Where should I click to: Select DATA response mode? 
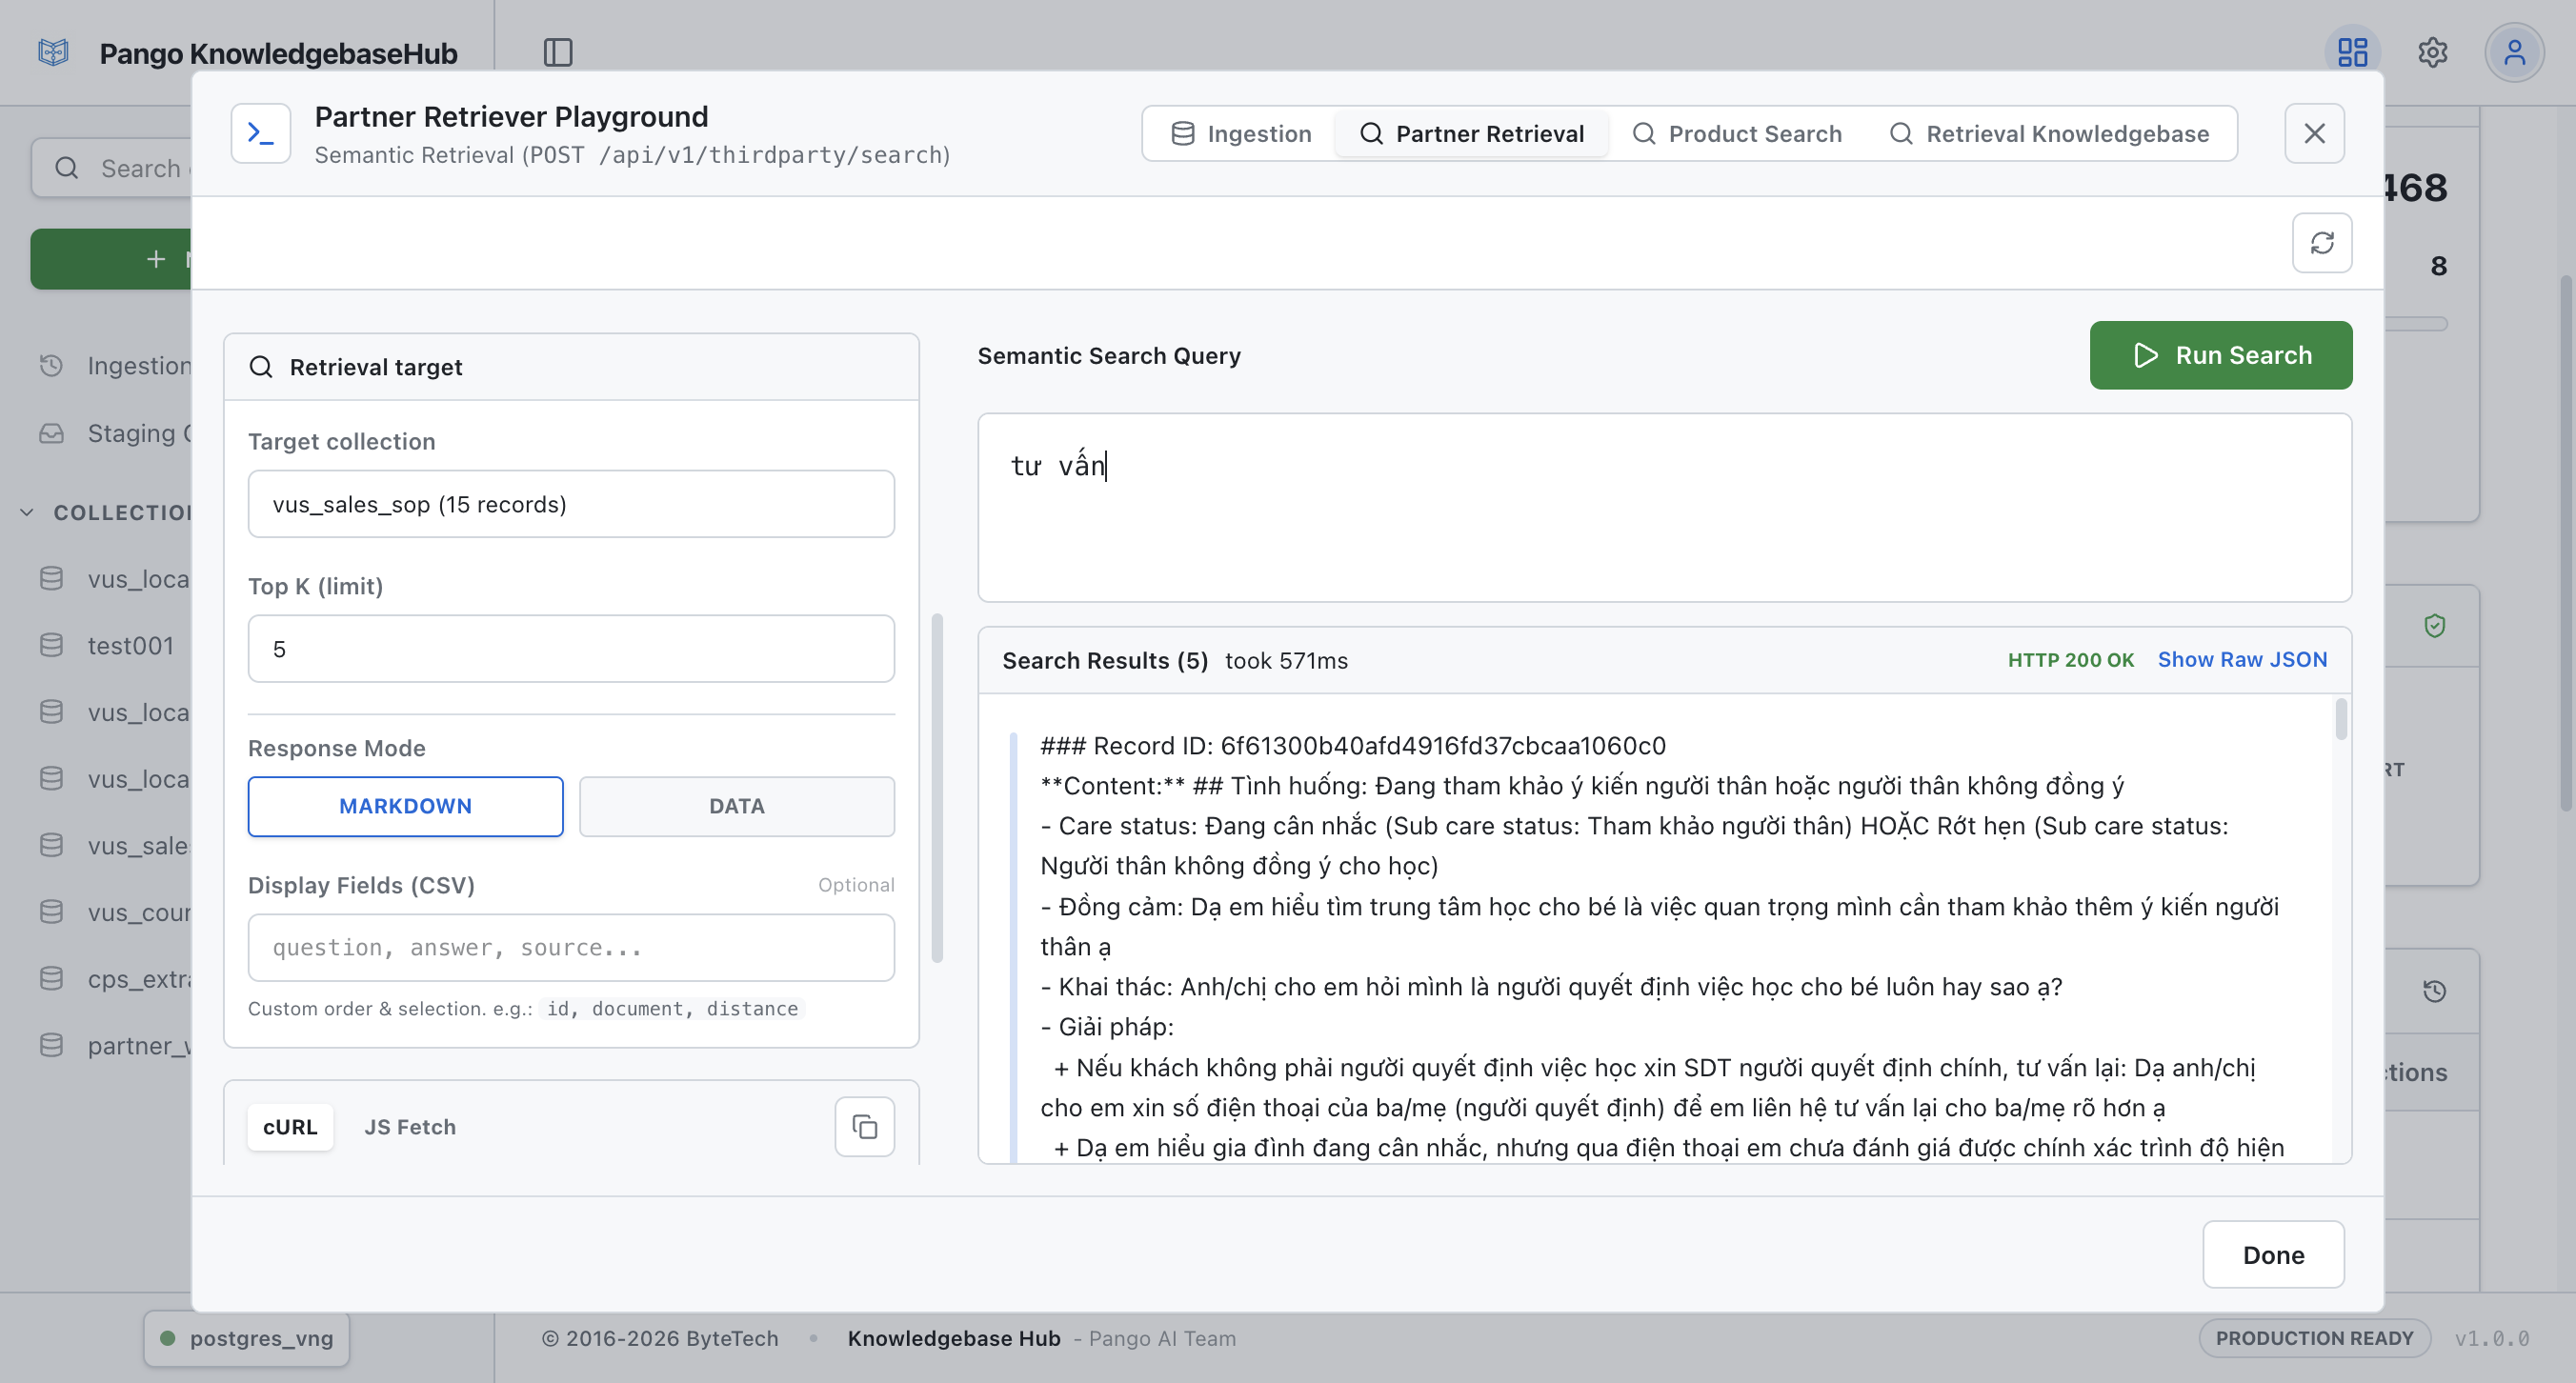(x=737, y=806)
